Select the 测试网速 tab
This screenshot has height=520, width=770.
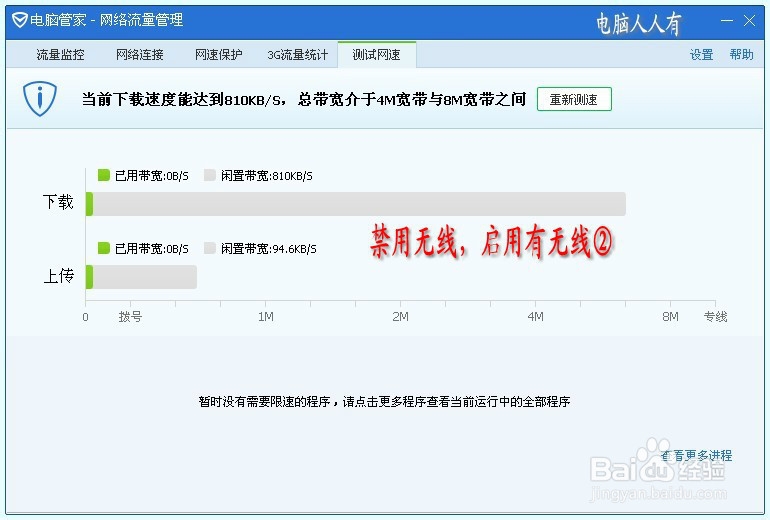tap(377, 55)
